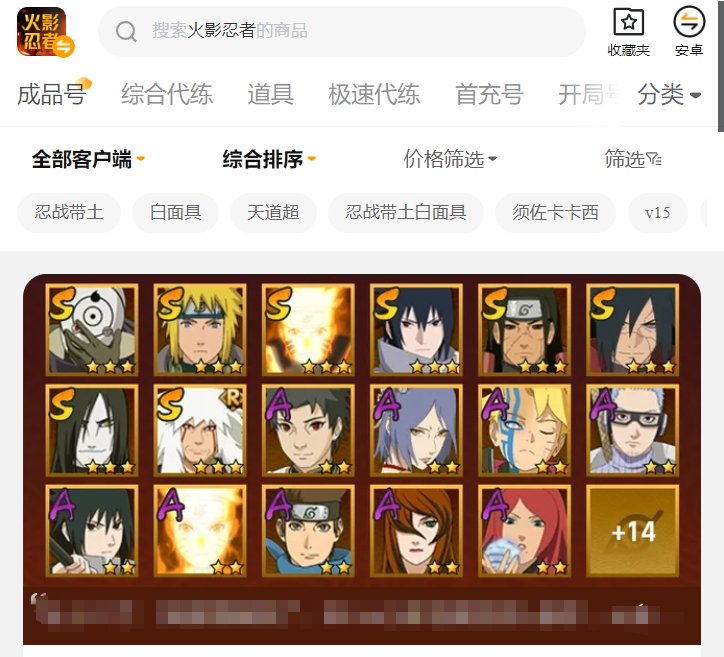Viewport: 724px width, 657px height.
Task: Expand the 综合排序 sort dropdown
Action: point(269,159)
